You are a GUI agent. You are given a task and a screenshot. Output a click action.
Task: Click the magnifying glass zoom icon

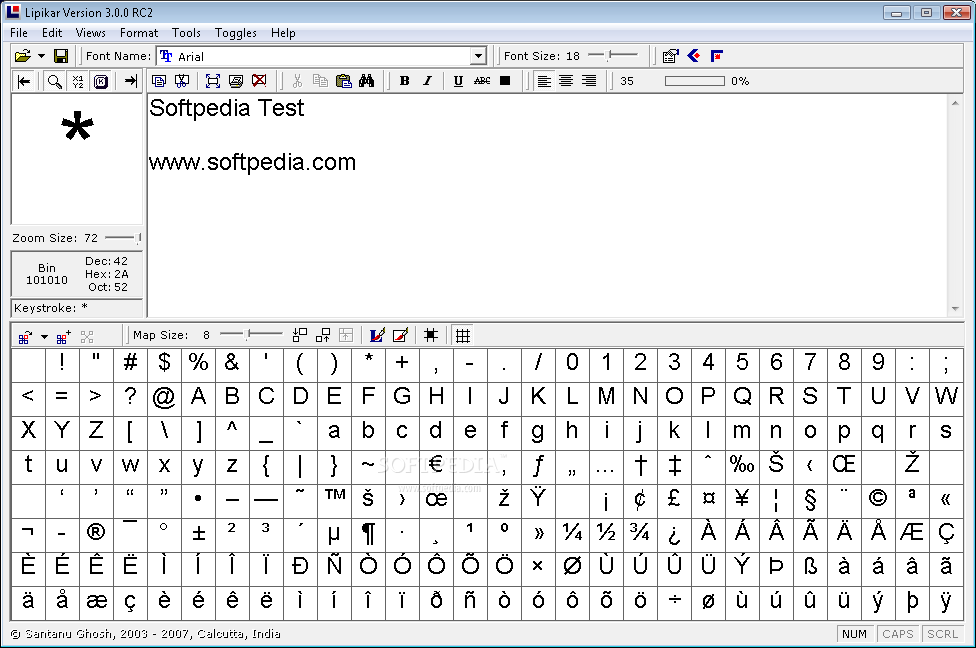pos(55,81)
